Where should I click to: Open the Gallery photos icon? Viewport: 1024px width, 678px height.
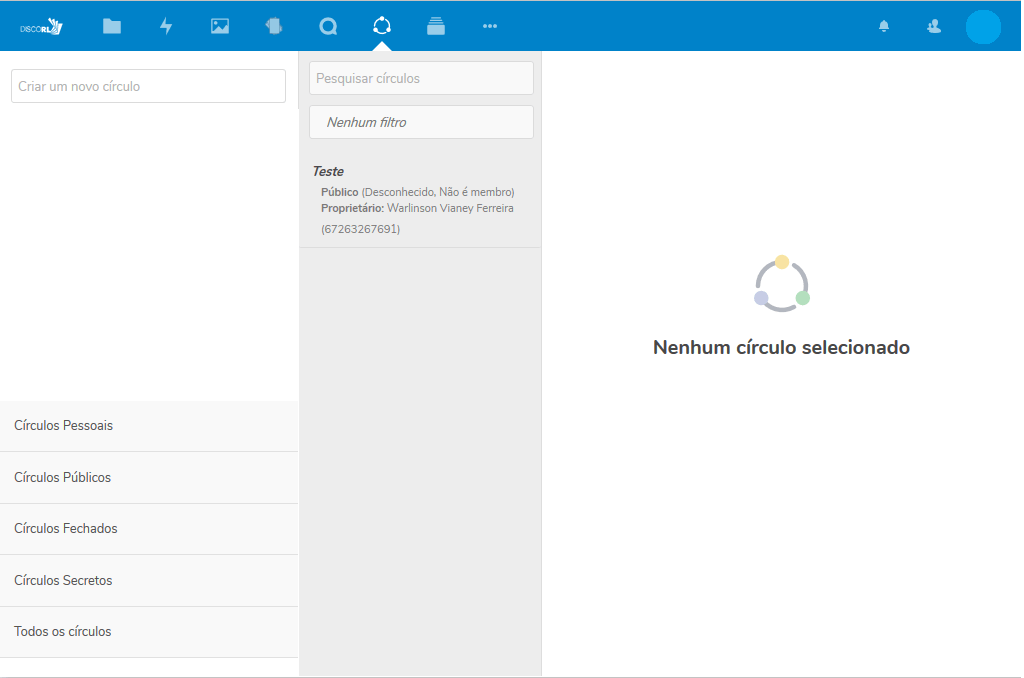[220, 27]
